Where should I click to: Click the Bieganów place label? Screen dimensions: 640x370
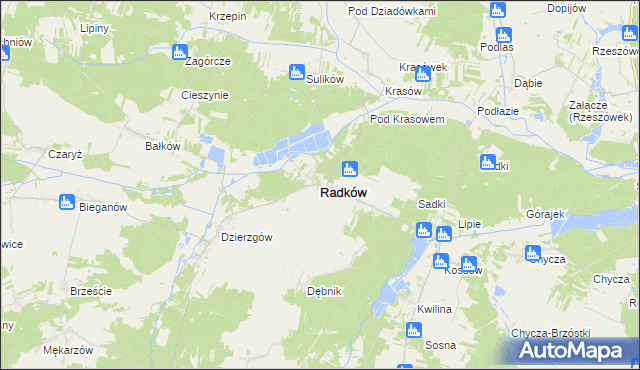pyautogui.click(x=103, y=207)
